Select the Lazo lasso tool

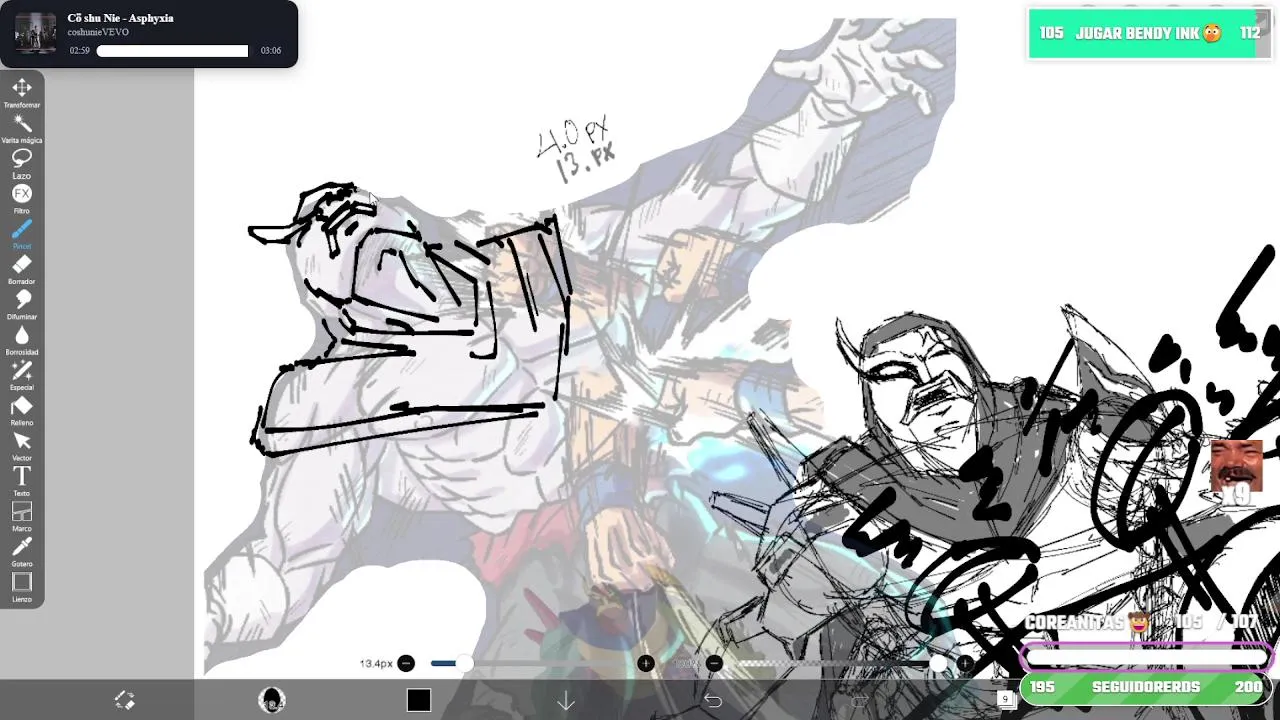[22, 163]
